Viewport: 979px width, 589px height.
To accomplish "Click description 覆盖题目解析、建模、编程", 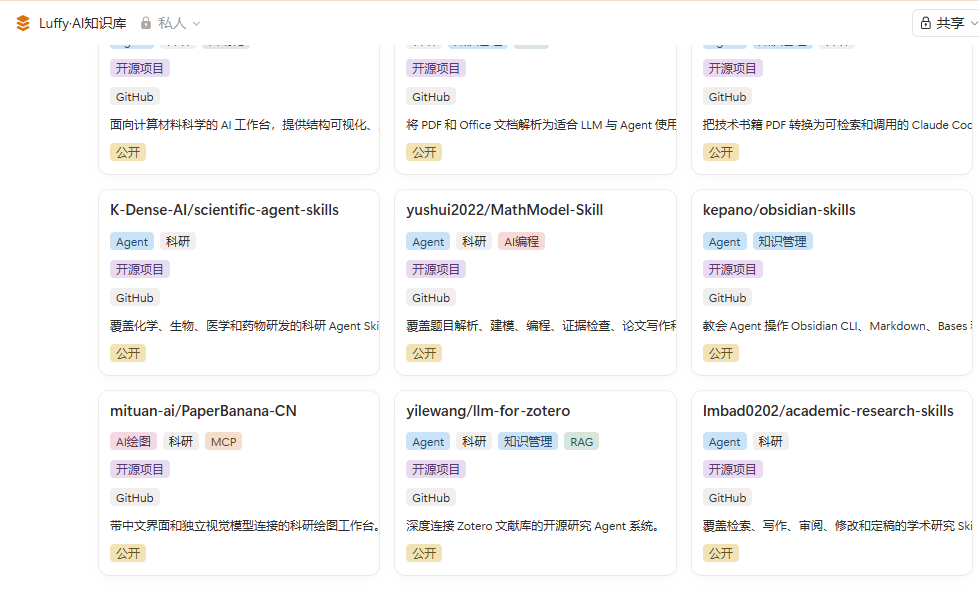I will click(x=541, y=326).
